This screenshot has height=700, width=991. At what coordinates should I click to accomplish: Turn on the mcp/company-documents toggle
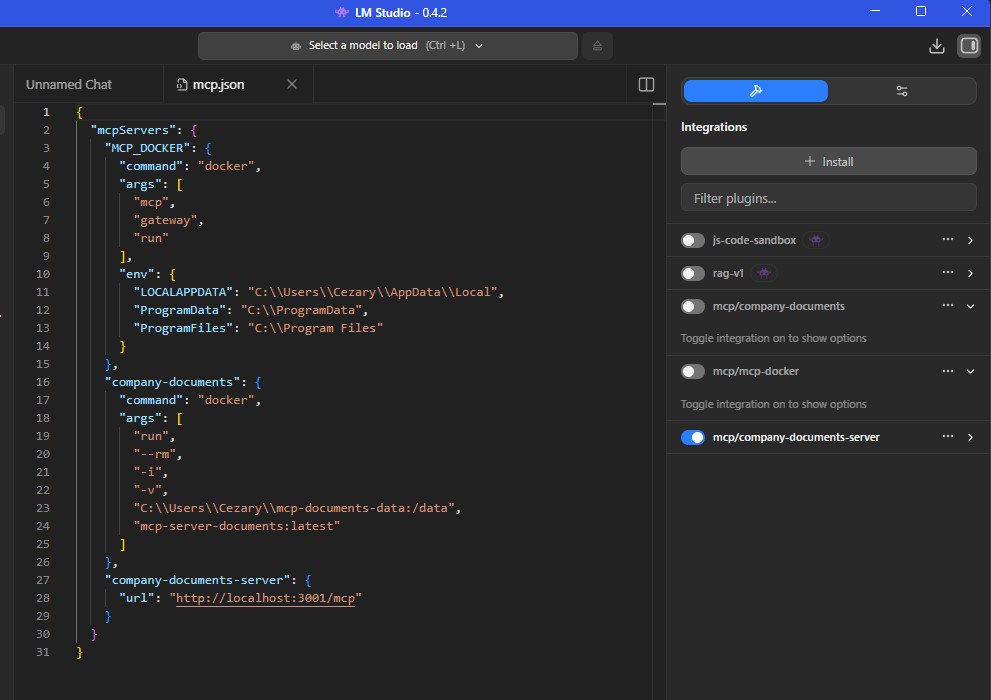(x=693, y=306)
